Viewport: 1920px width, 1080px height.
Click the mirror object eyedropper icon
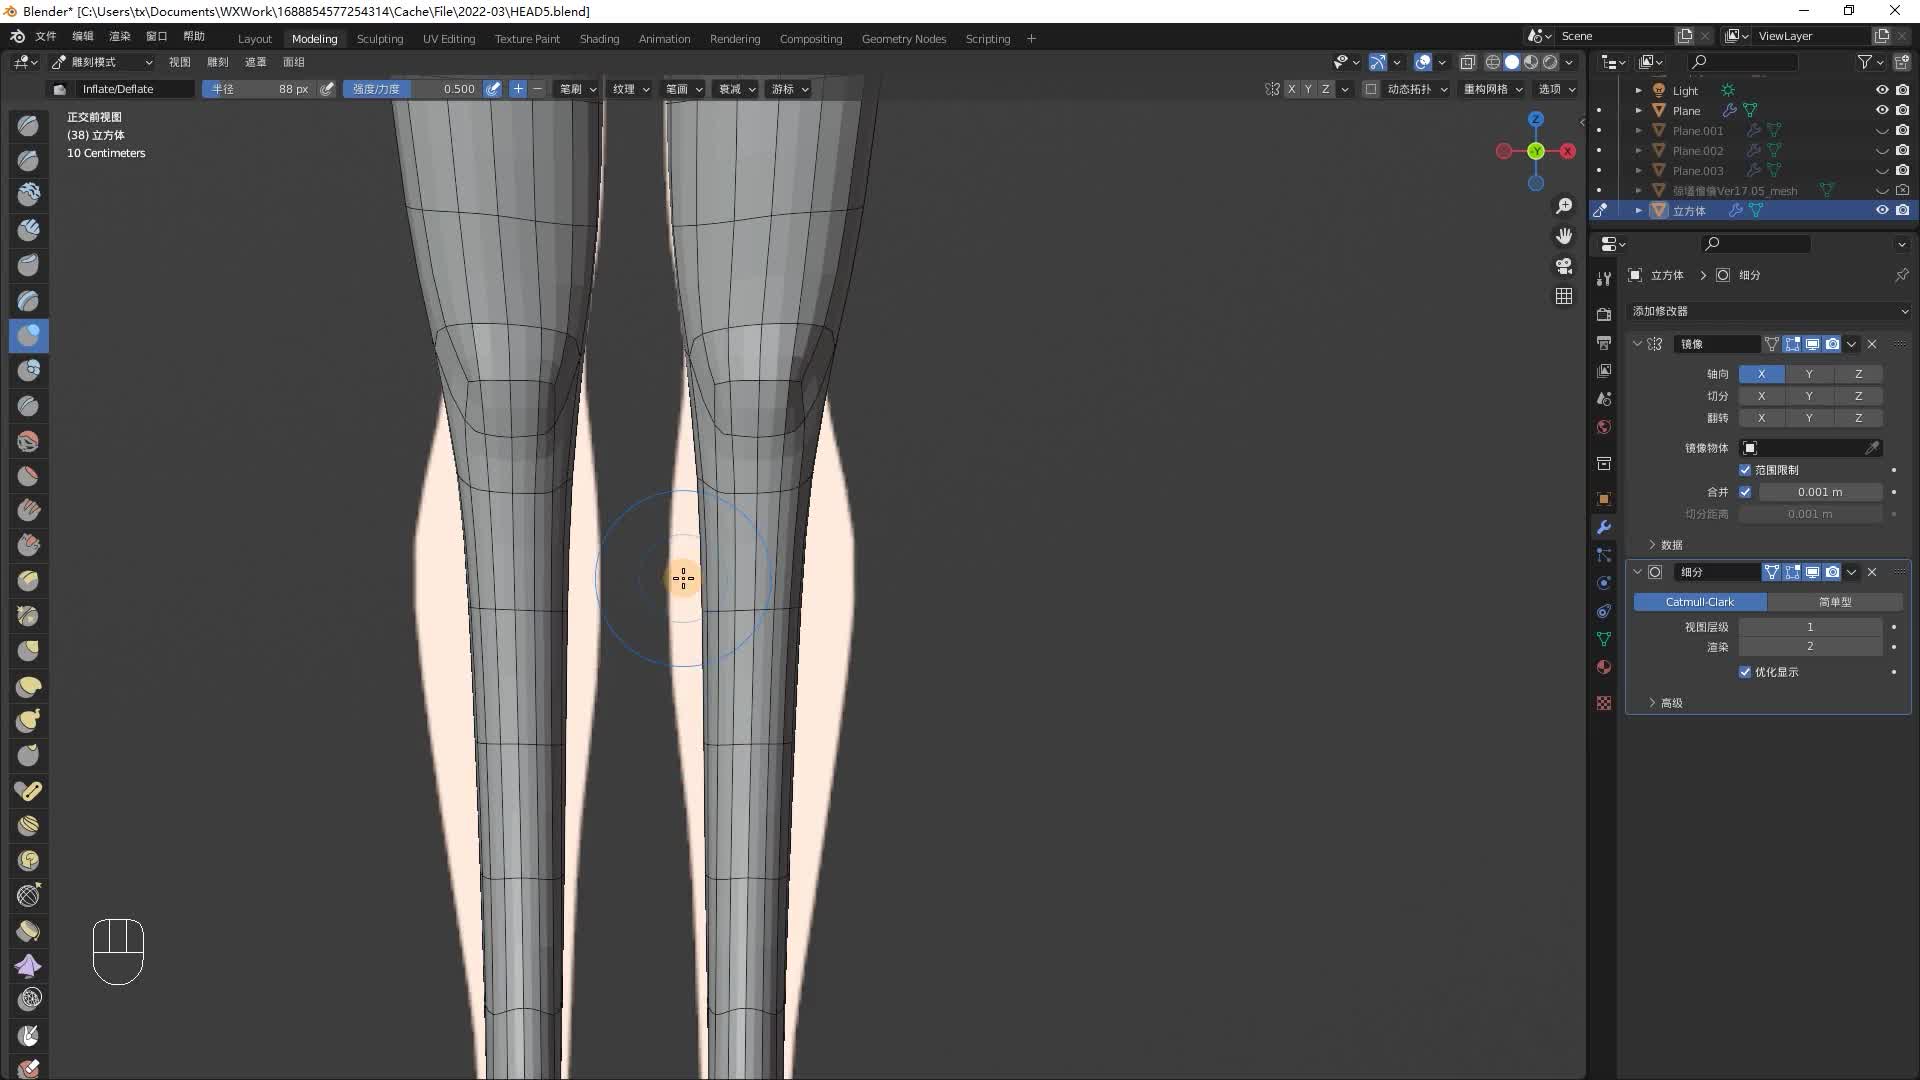(x=1872, y=448)
